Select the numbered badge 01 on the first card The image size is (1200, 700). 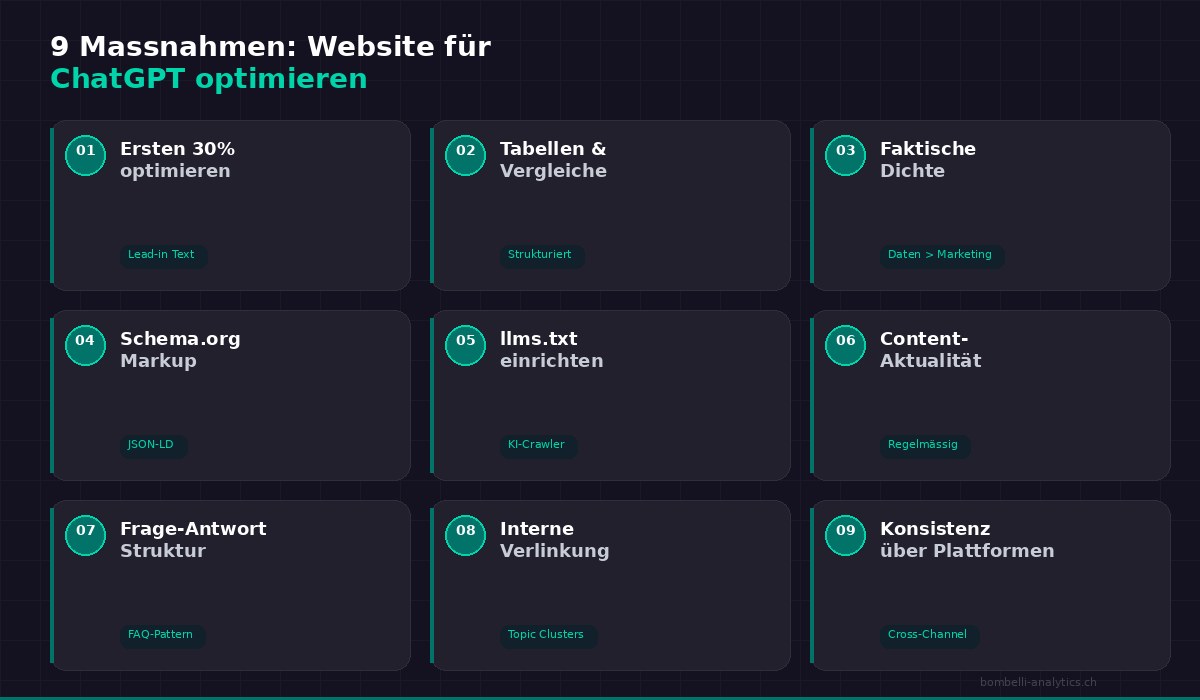tap(85, 155)
